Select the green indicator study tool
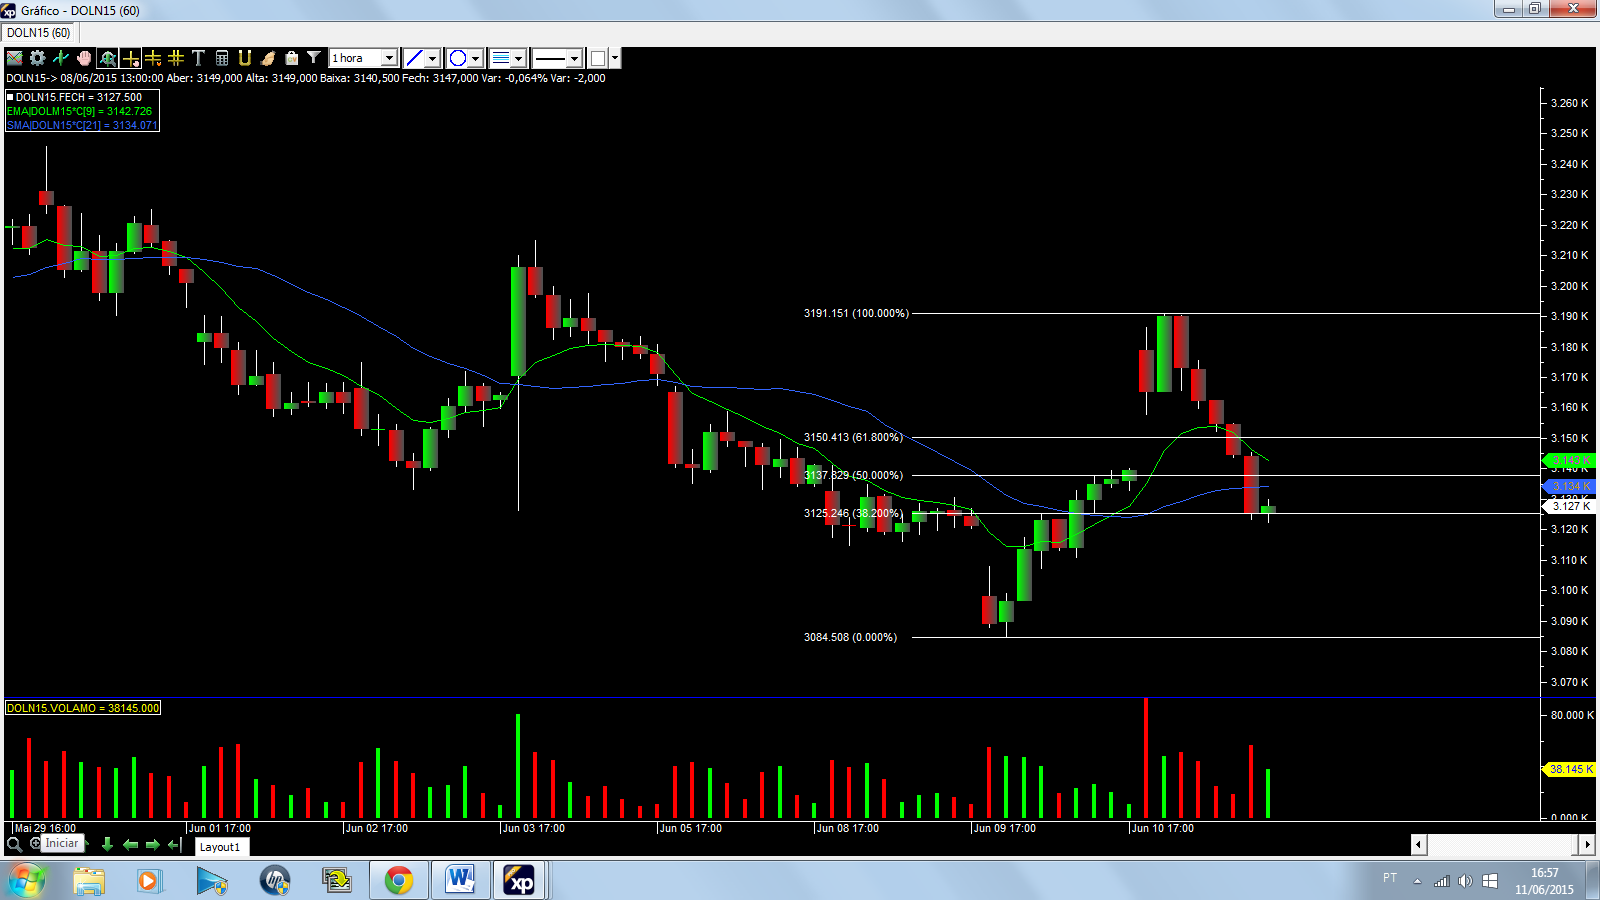This screenshot has width=1602, height=900. click(x=61, y=58)
